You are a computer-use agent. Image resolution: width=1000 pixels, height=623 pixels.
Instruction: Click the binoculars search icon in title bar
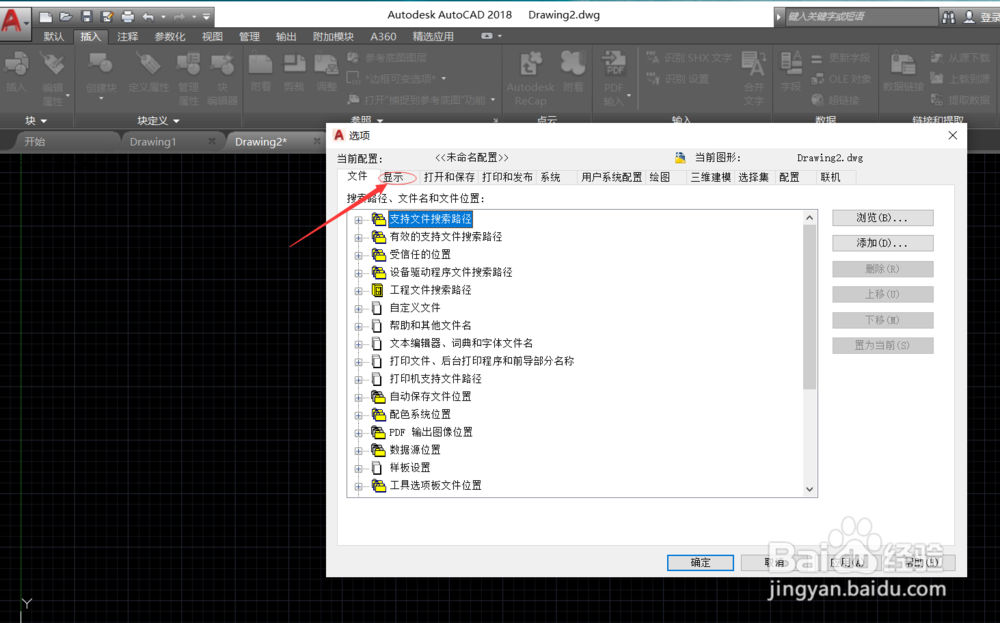point(949,17)
